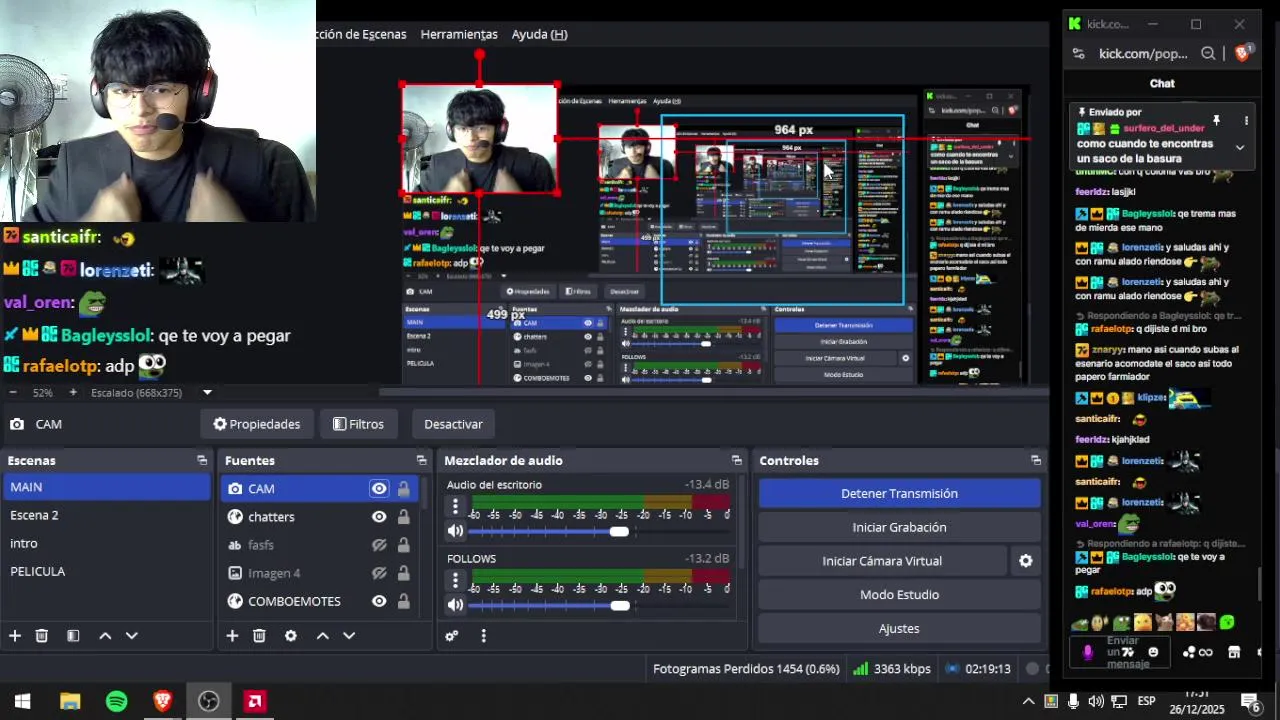Screen dimensions: 1280x720
Task: Click zoom indicator in Kick address bar
Action: point(1208,54)
